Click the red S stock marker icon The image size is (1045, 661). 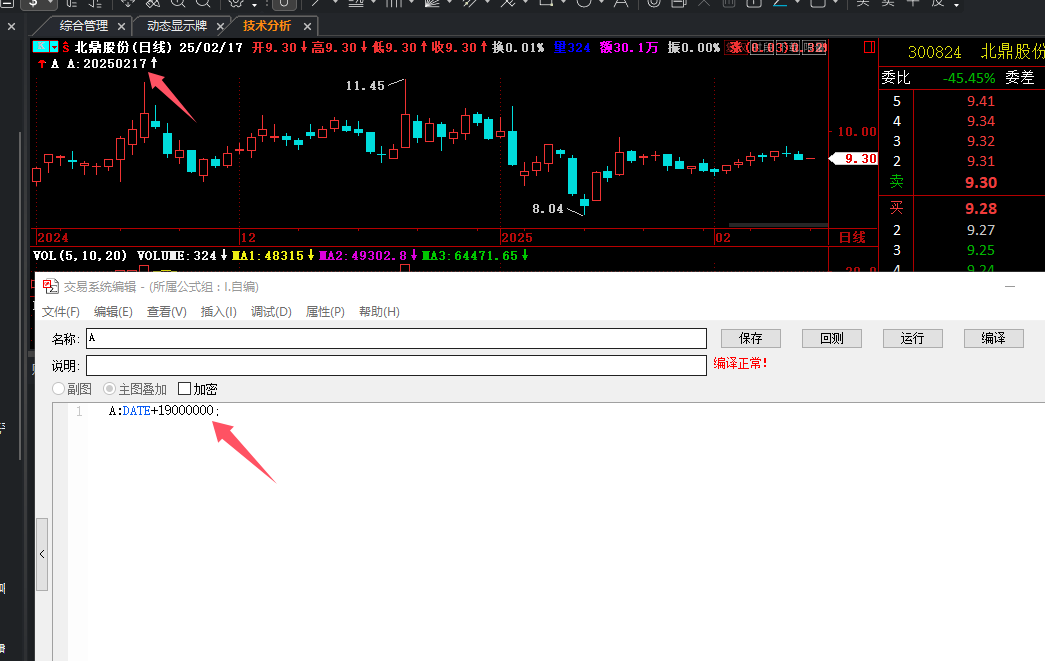66,47
